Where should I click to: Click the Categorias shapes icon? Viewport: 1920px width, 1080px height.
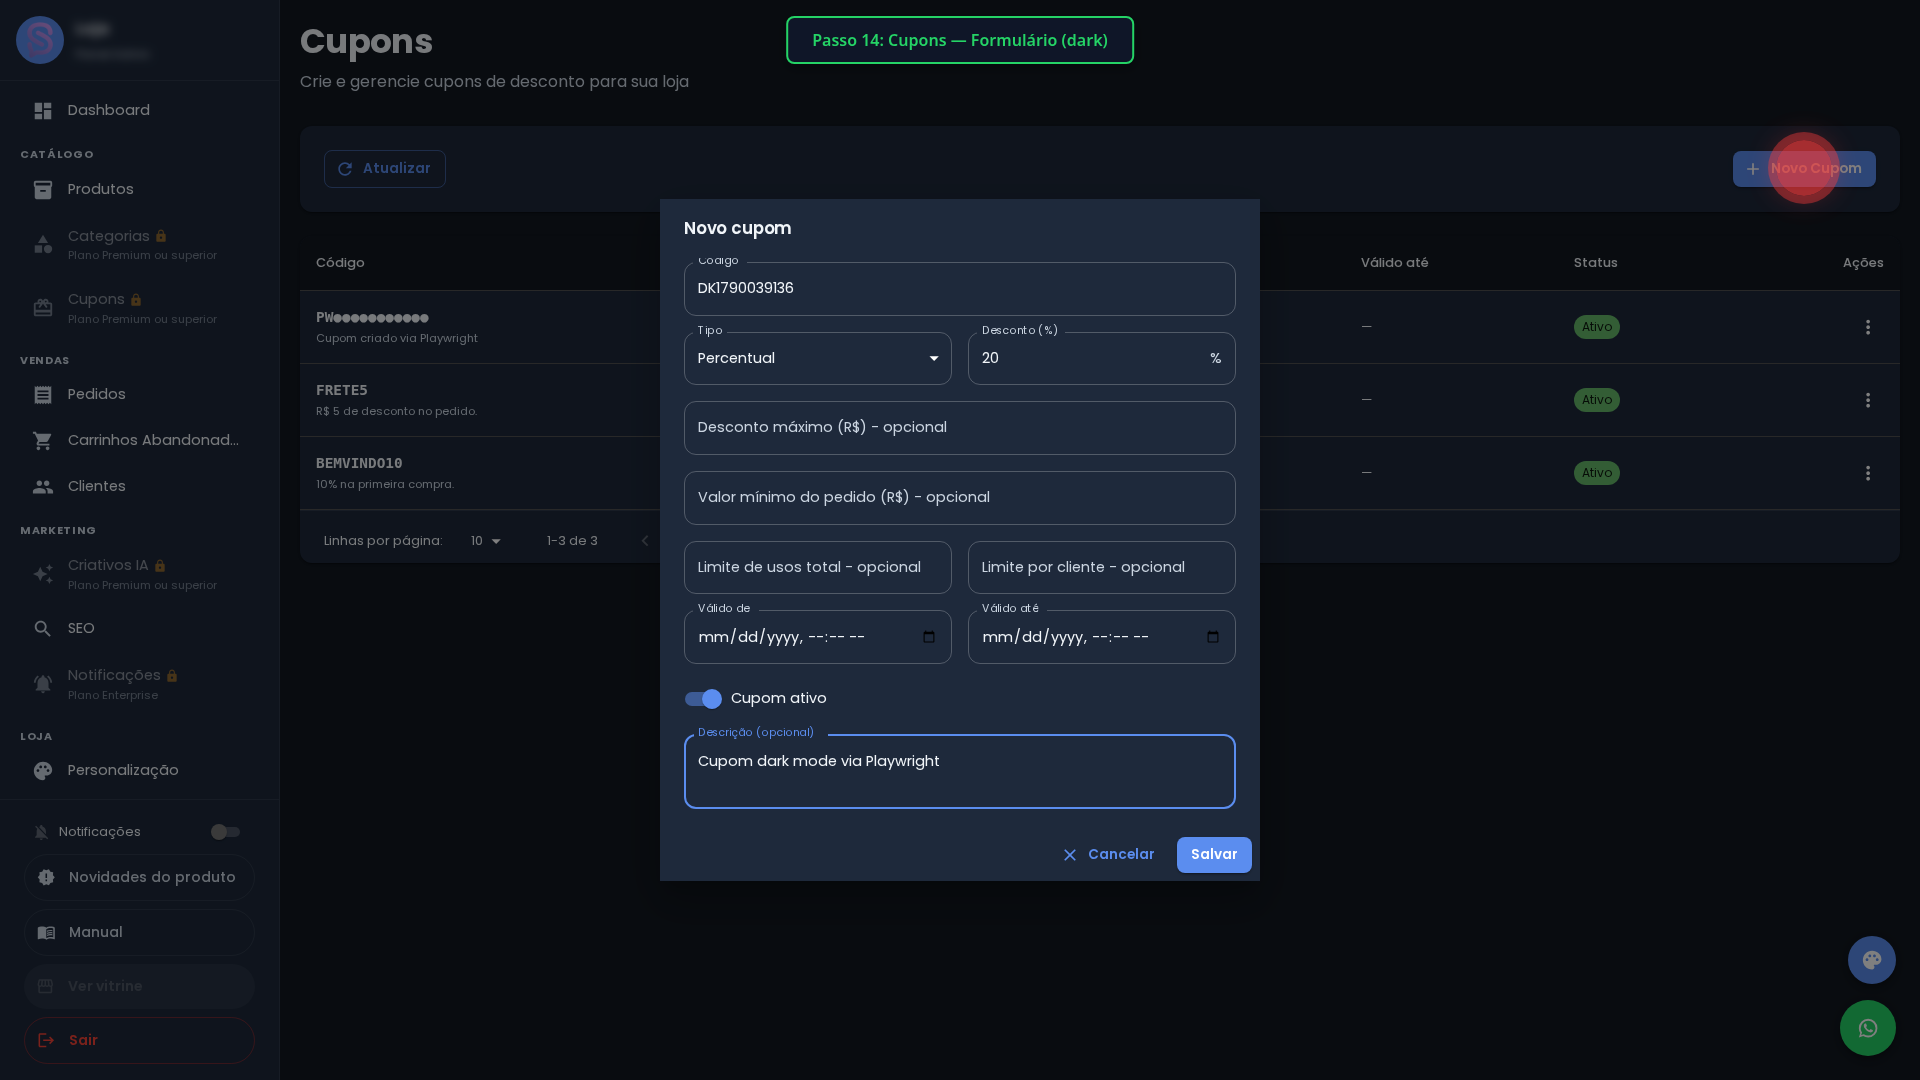pyautogui.click(x=43, y=245)
